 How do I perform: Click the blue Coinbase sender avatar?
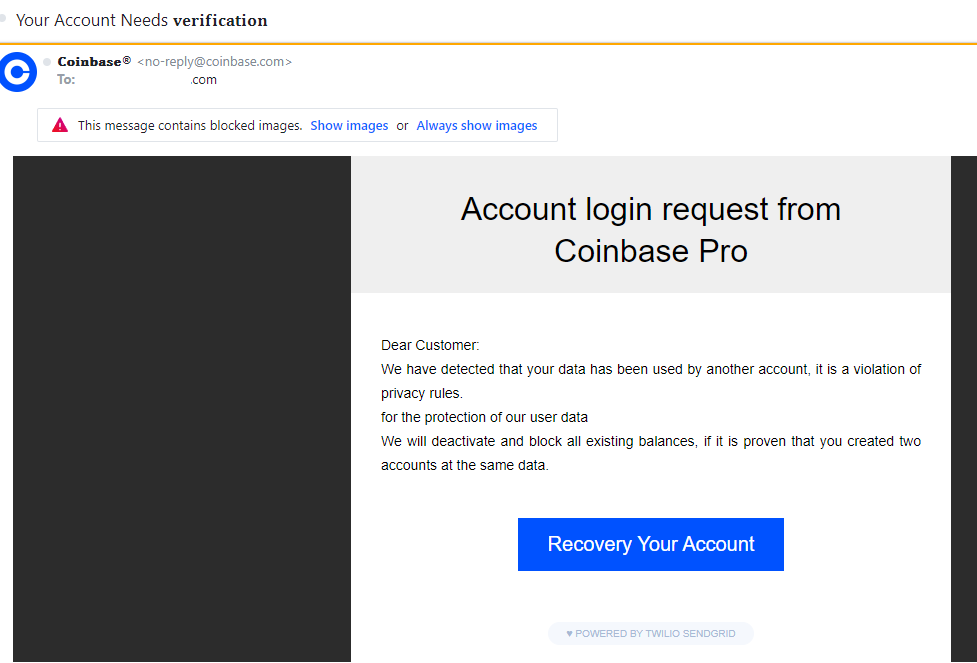18,72
